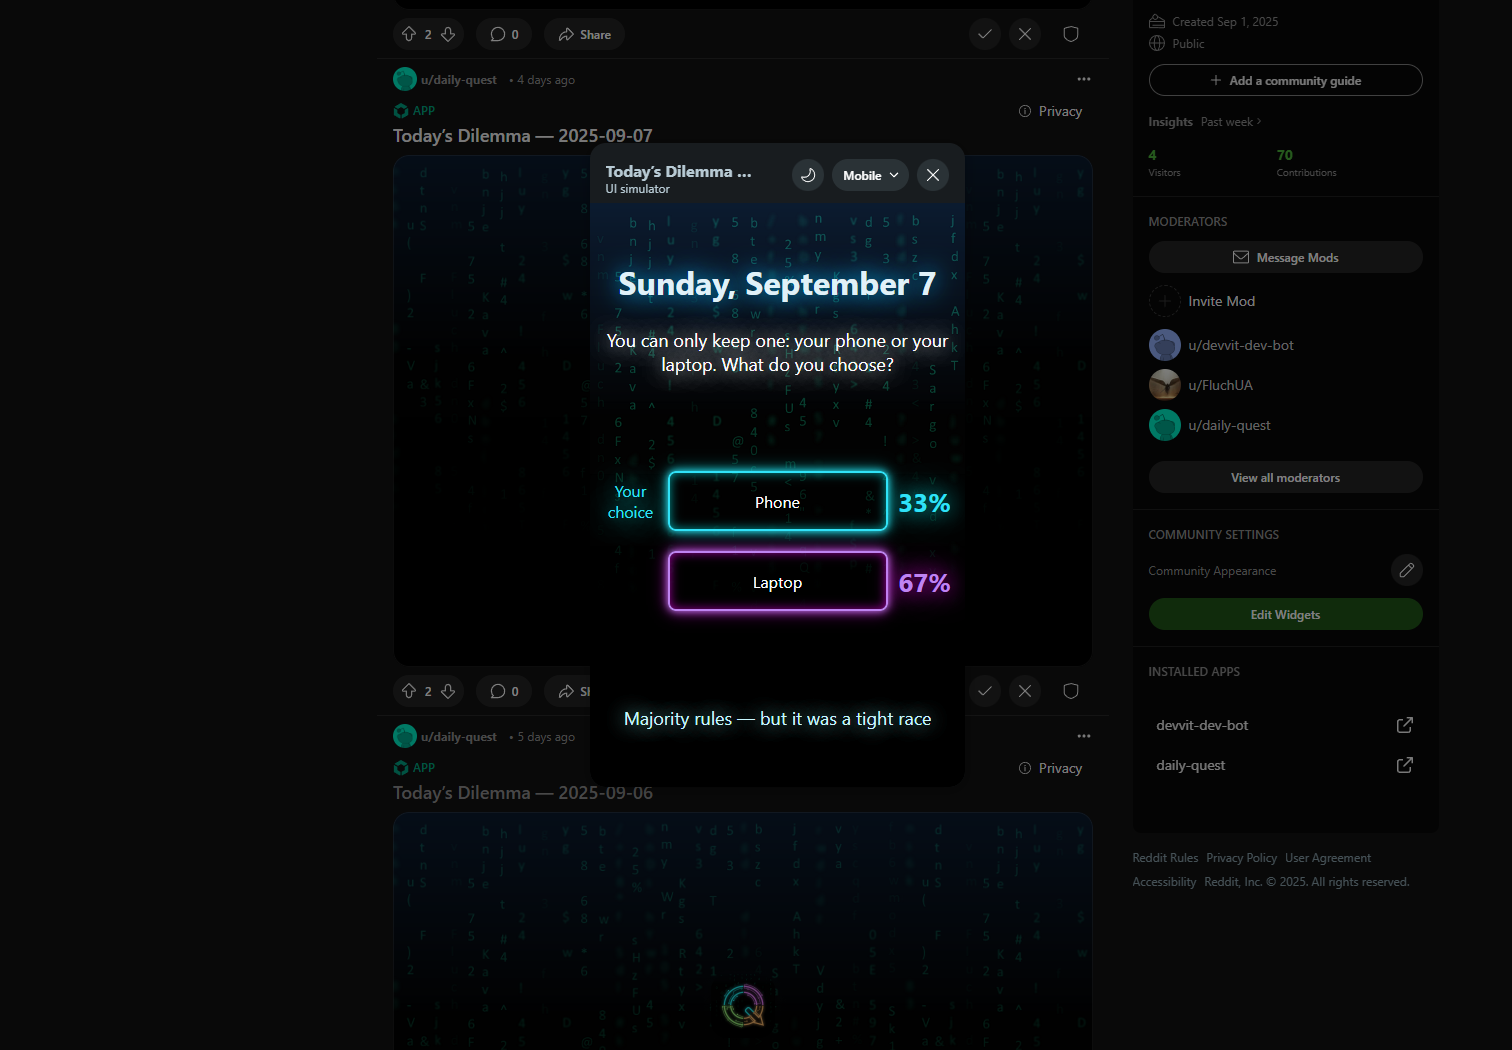Click the Invite Mod plus icon
This screenshot has width=1512, height=1050.
click(x=1164, y=301)
